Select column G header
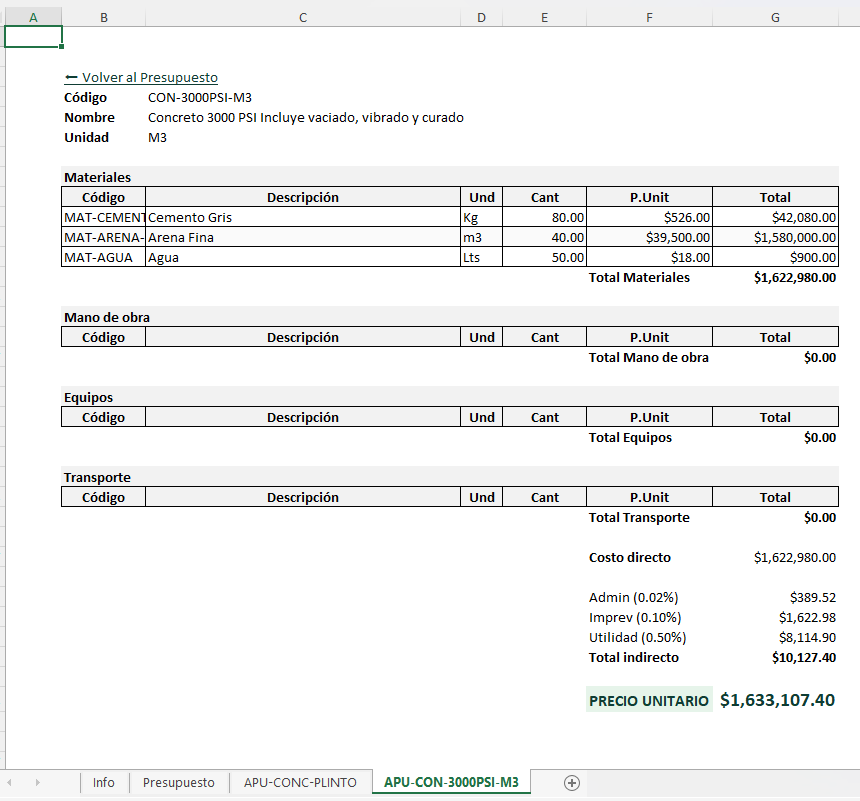The image size is (860, 801). click(775, 18)
